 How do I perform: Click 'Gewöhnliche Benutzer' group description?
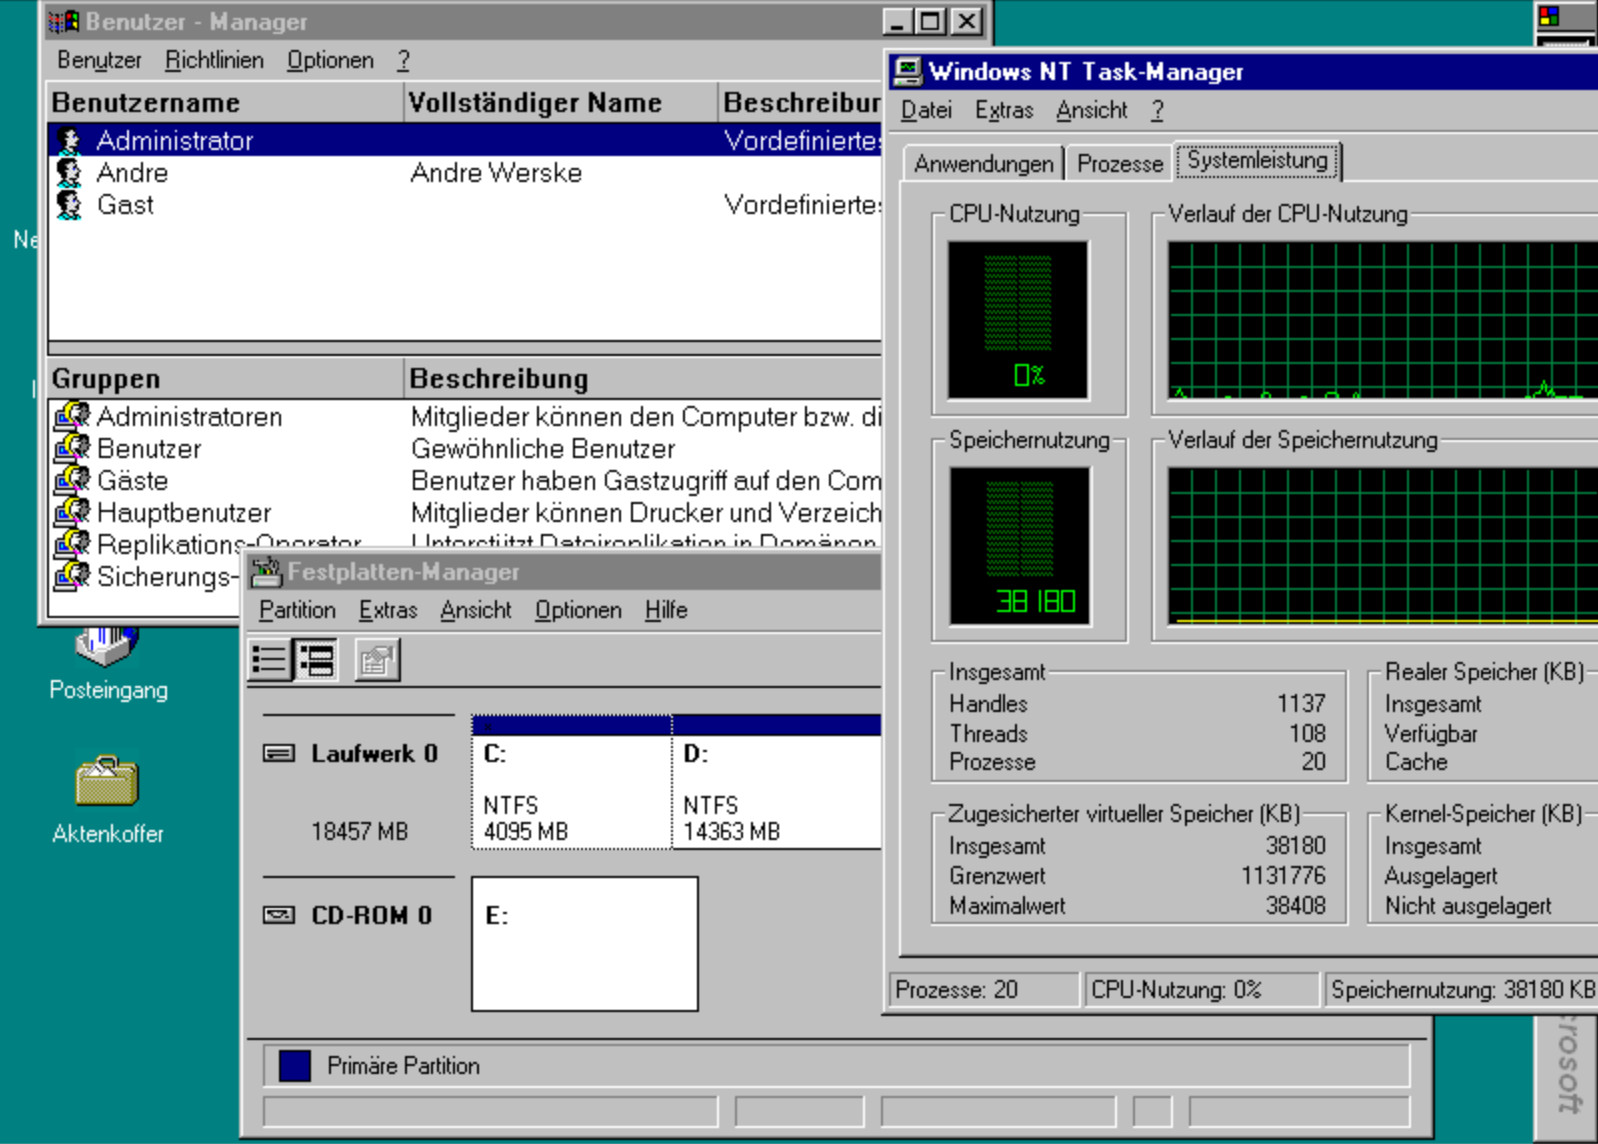[x=543, y=448]
